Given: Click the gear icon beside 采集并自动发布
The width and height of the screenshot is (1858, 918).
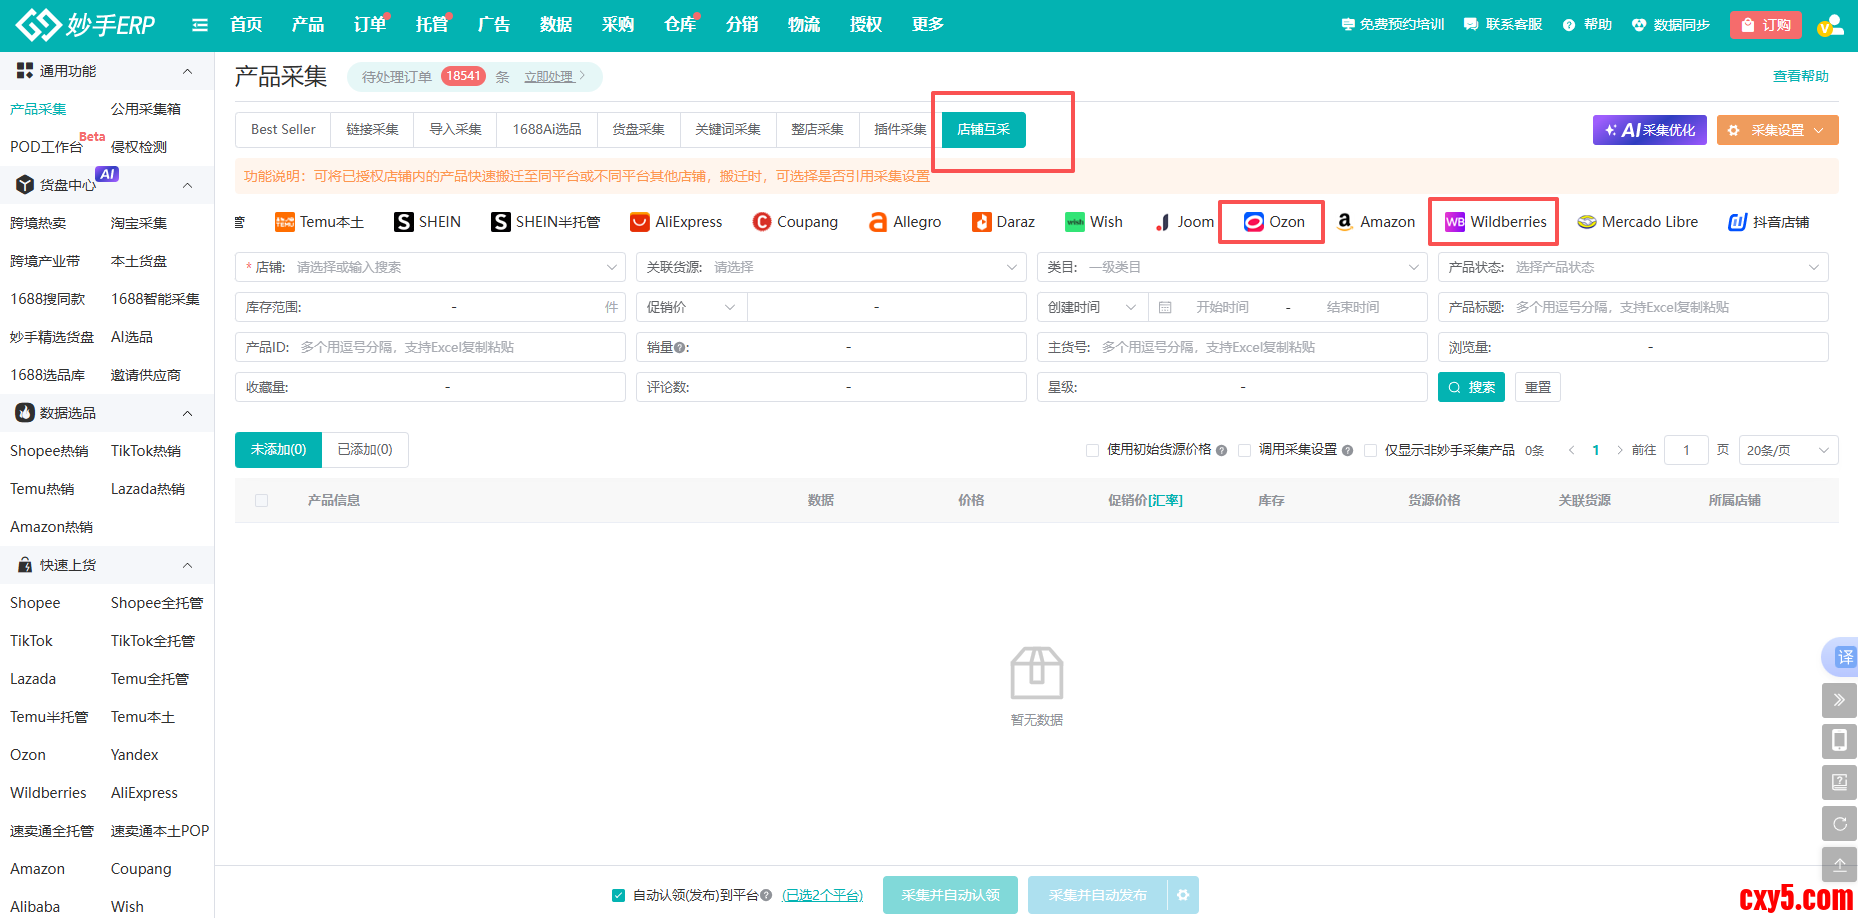Looking at the screenshot, I should (1183, 895).
